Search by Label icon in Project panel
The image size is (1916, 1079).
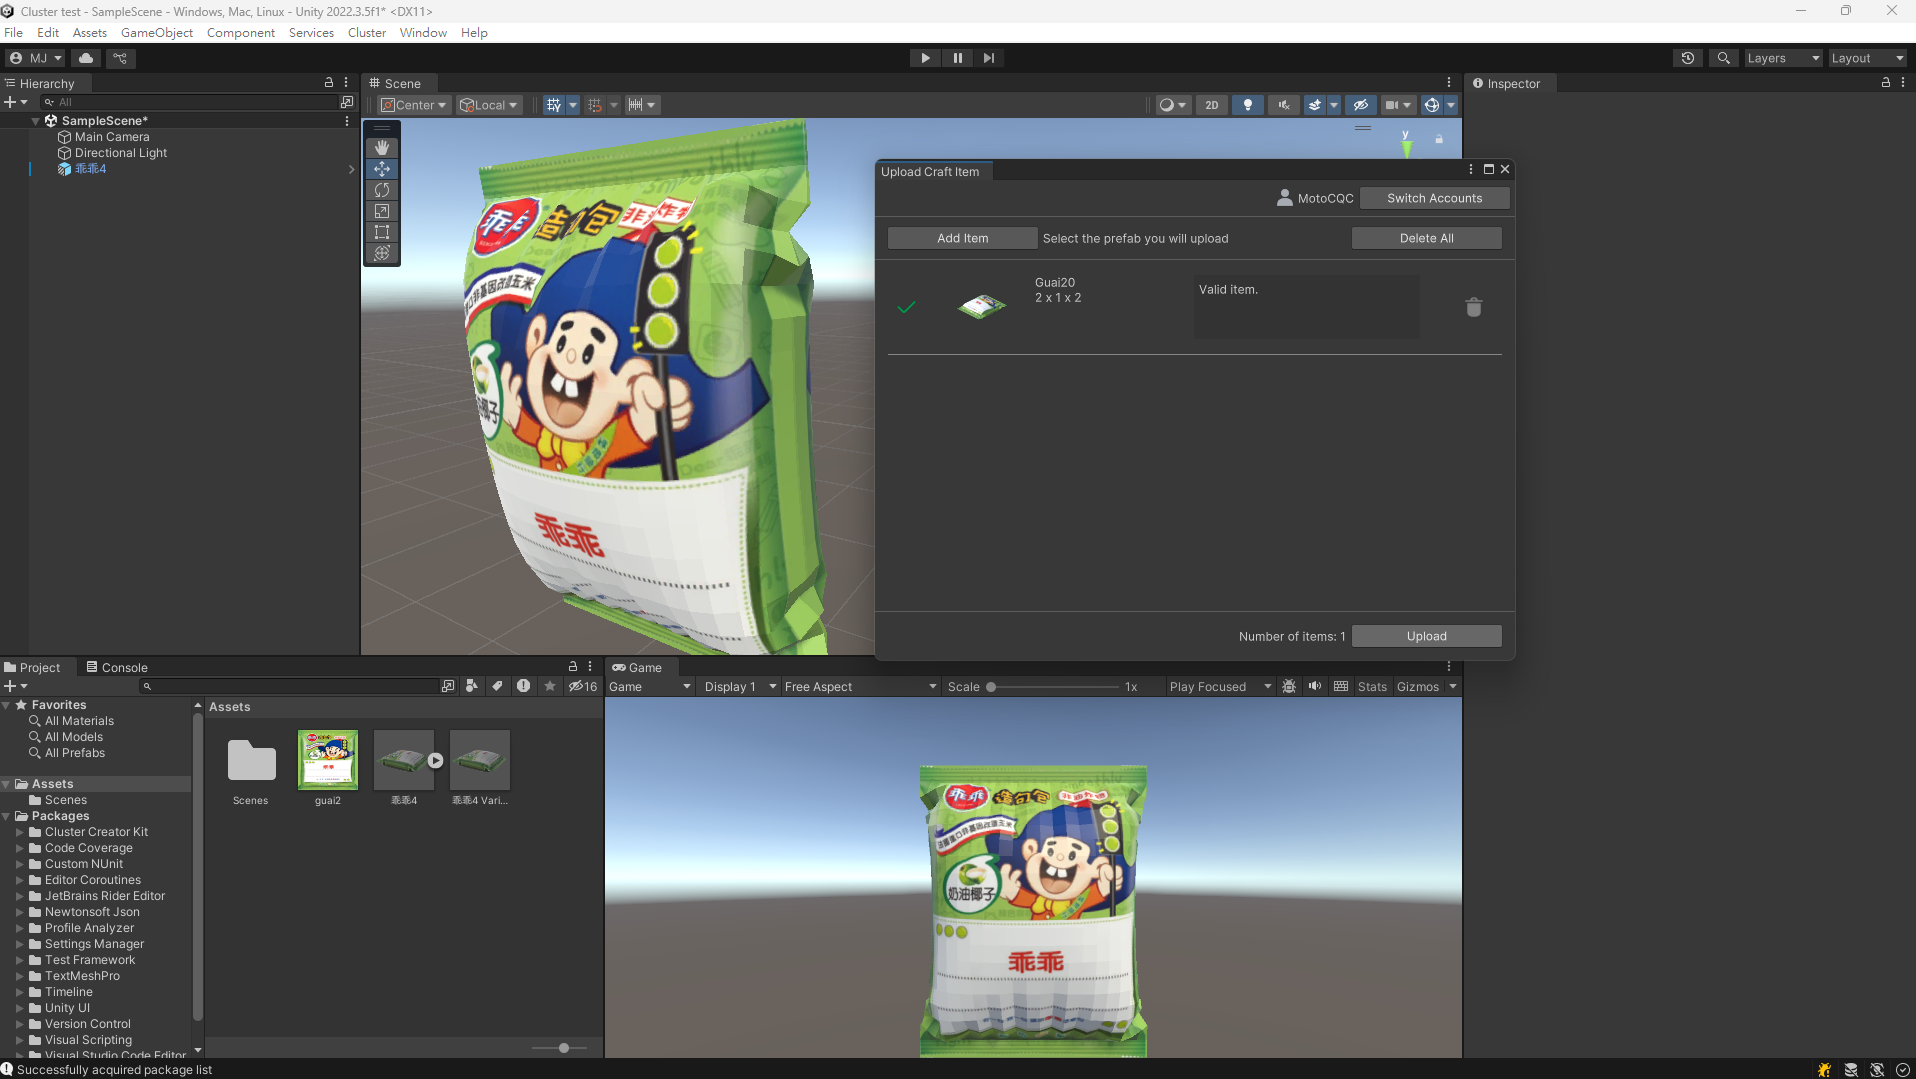(497, 686)
